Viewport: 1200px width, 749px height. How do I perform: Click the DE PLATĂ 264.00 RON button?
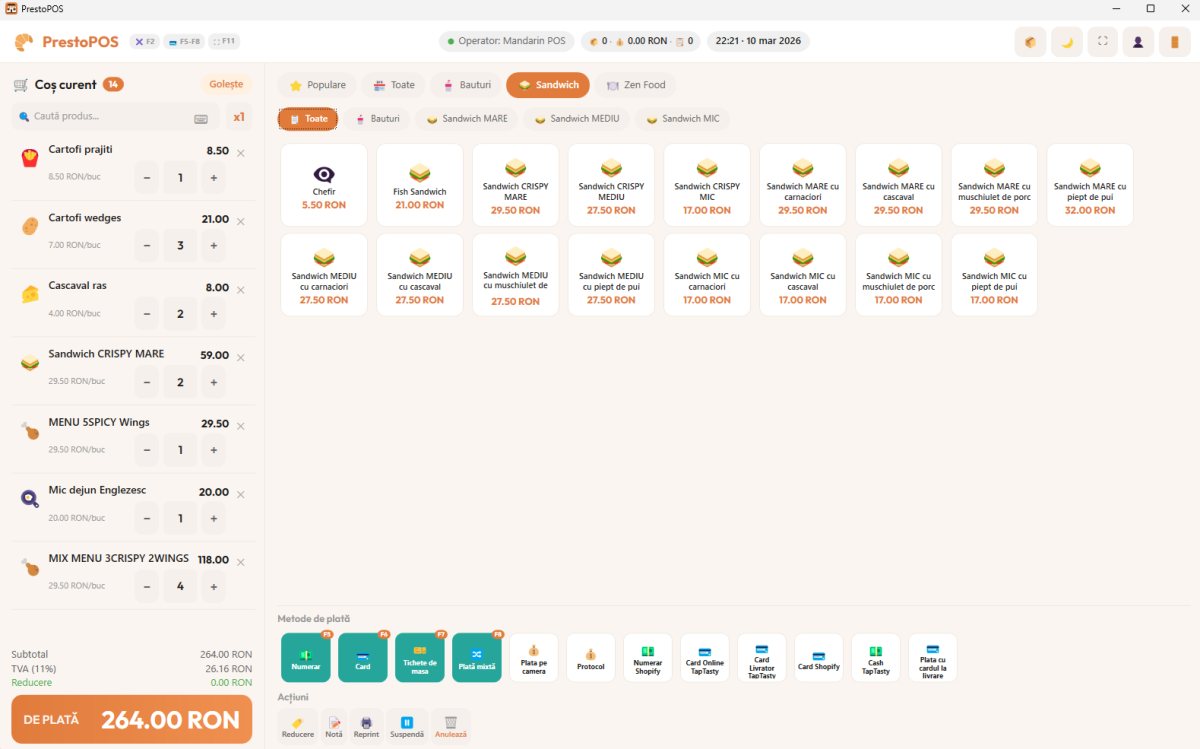pos(132,720)
